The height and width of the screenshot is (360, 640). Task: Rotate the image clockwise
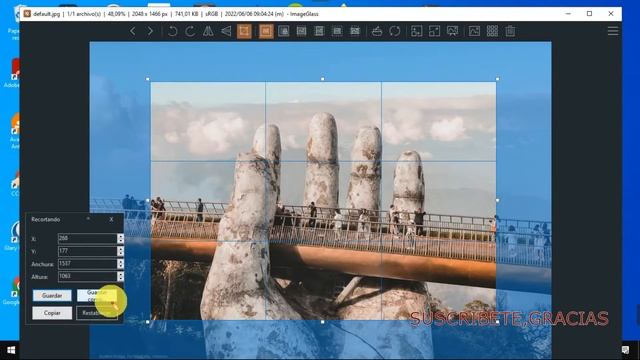click(190, 31)
